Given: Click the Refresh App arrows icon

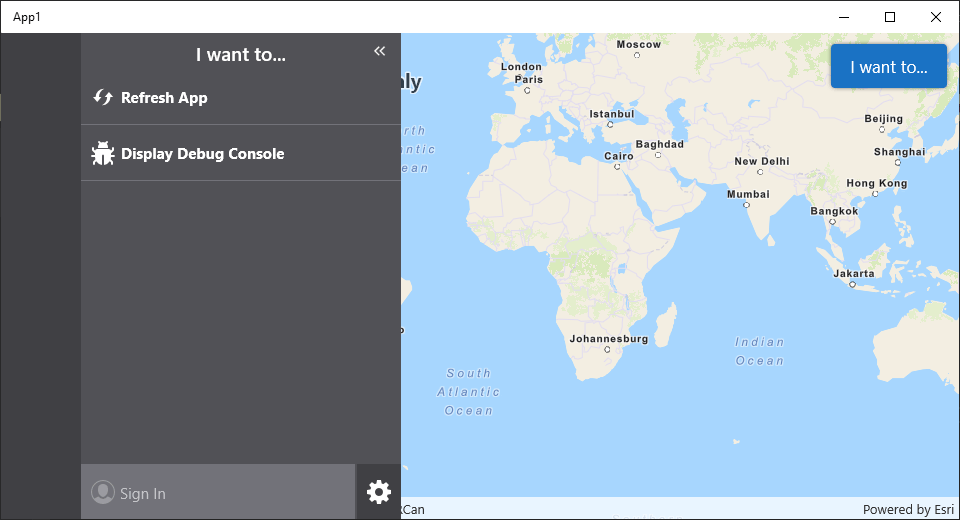Looking at the screenshot, I should [x=103, y=97].
